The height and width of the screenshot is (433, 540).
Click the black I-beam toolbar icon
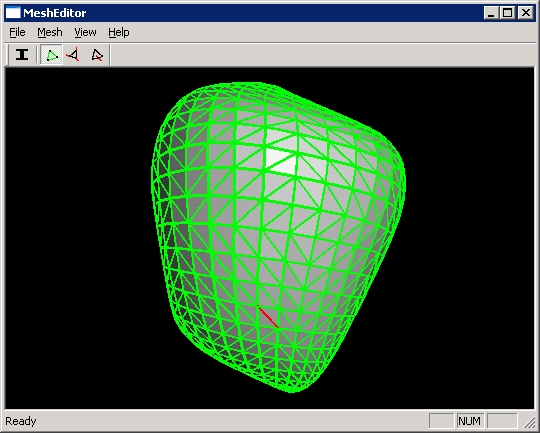pos(22,55)
